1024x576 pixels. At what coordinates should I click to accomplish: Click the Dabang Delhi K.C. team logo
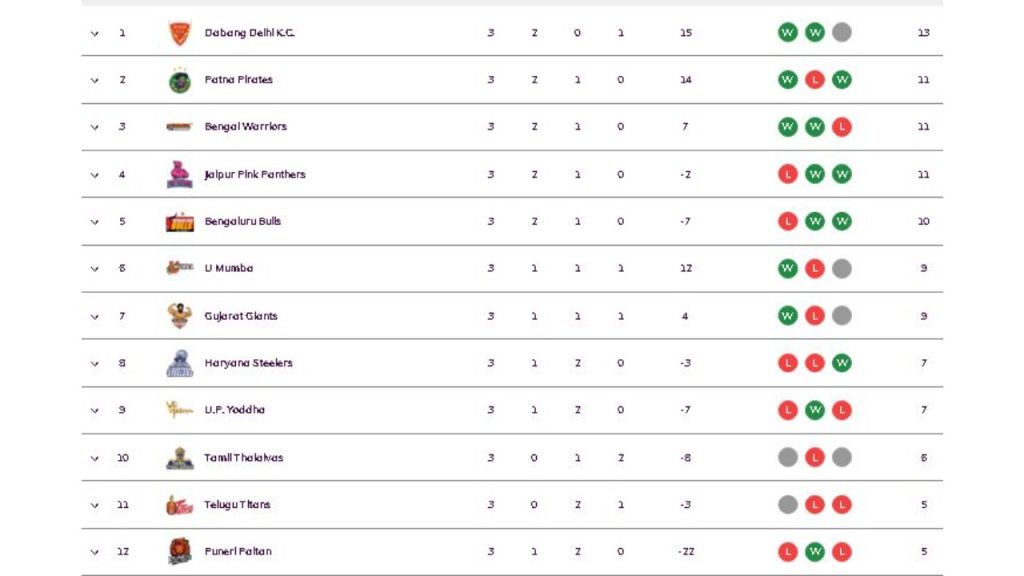tap(179, 33)
